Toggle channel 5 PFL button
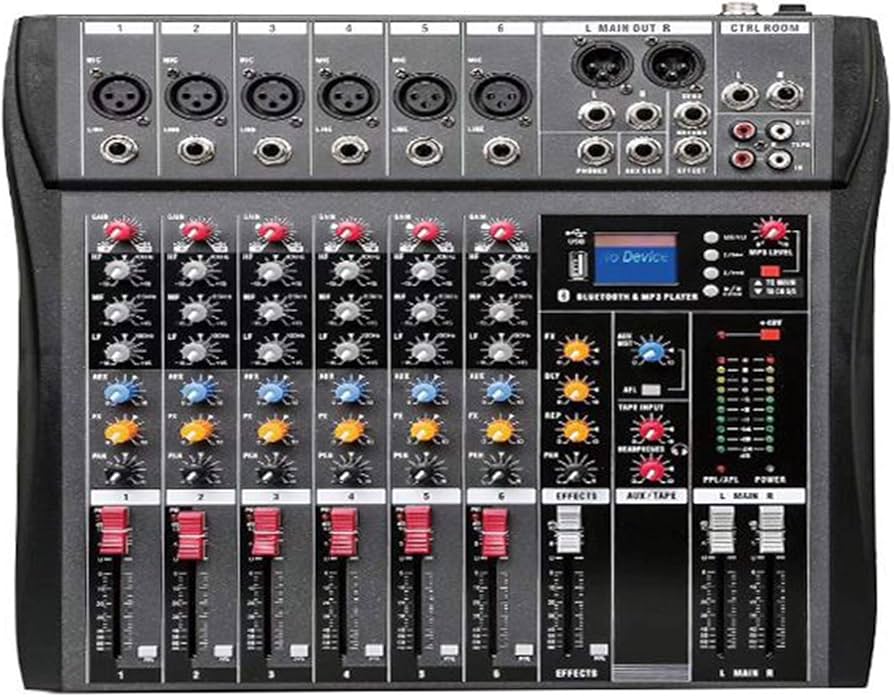The width and height of the screenshot is (894, 697). [449, 651]
